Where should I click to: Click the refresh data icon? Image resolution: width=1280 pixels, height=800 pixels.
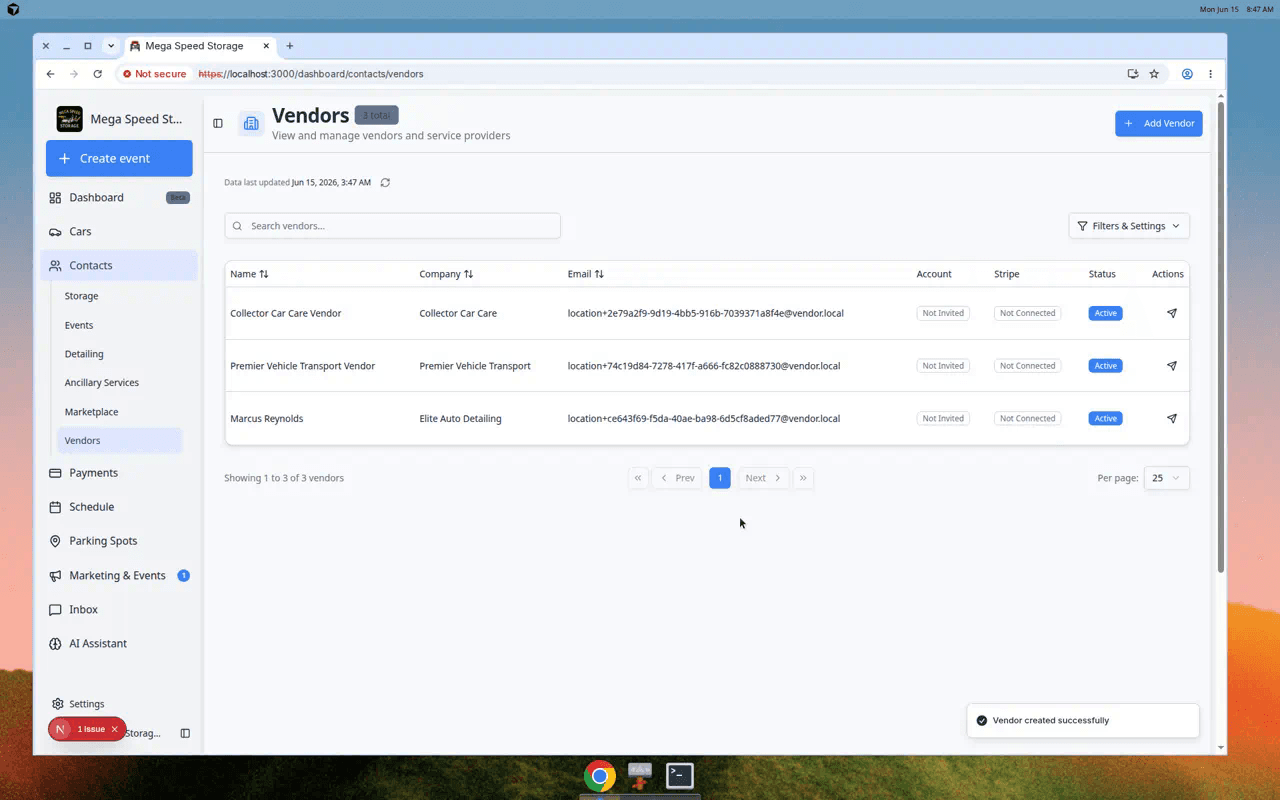click(385, 182)
